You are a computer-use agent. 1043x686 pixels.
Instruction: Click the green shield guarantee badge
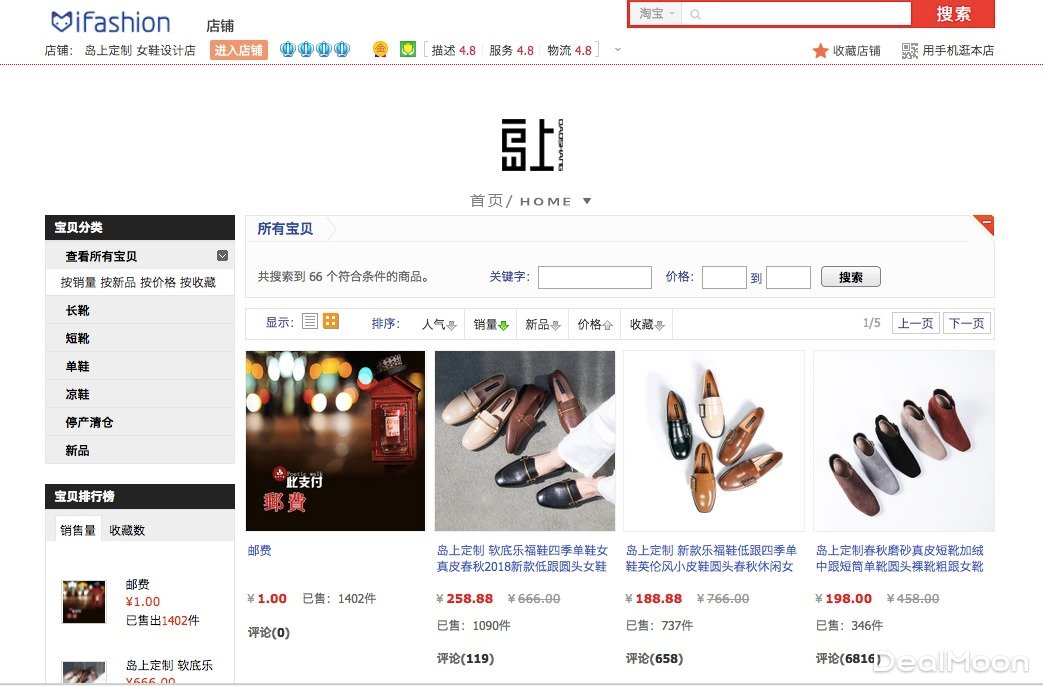click(408, 49)
